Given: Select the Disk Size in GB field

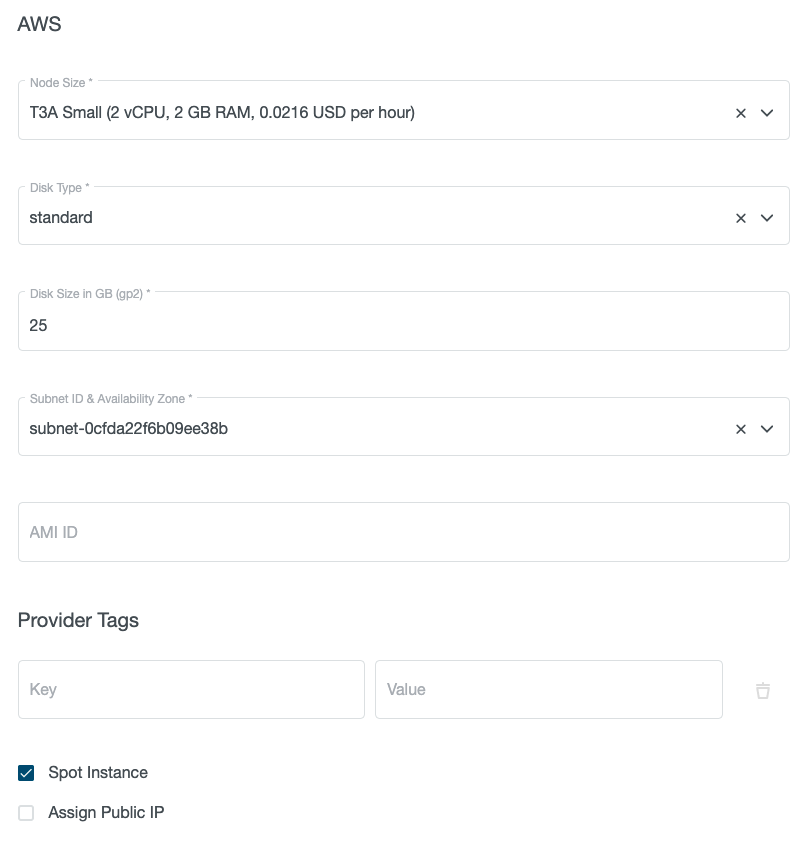Looking at the screenshot, I should coord(400,324).
